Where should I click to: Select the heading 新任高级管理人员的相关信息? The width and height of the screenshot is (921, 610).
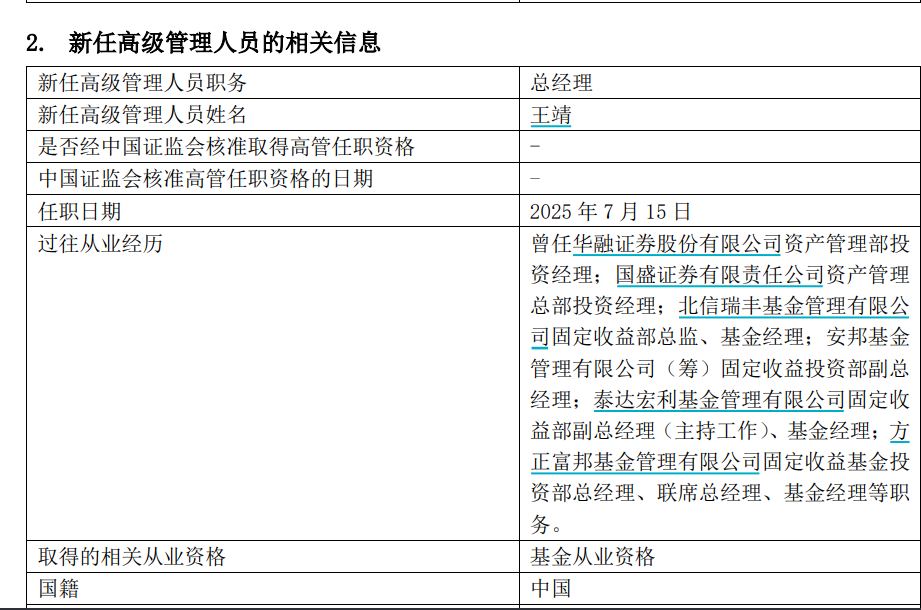click(x=224, y=43)
